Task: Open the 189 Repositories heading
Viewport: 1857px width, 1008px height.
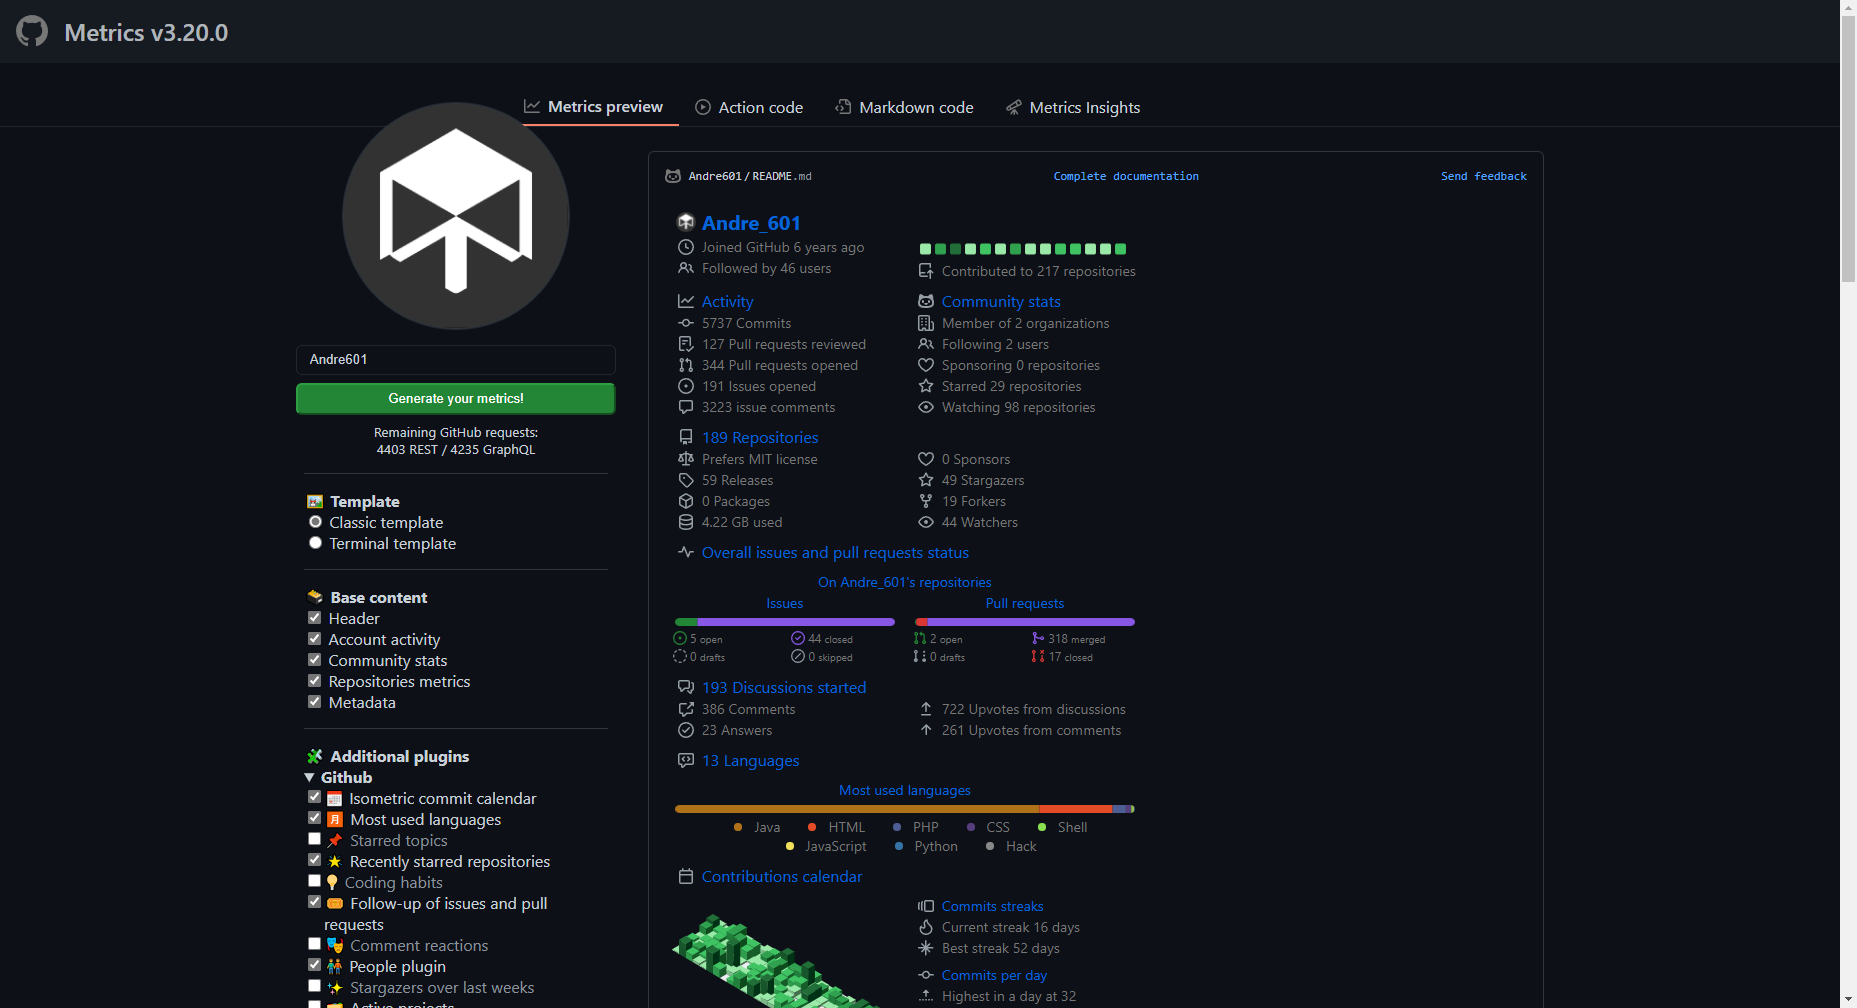Action: 760,437
